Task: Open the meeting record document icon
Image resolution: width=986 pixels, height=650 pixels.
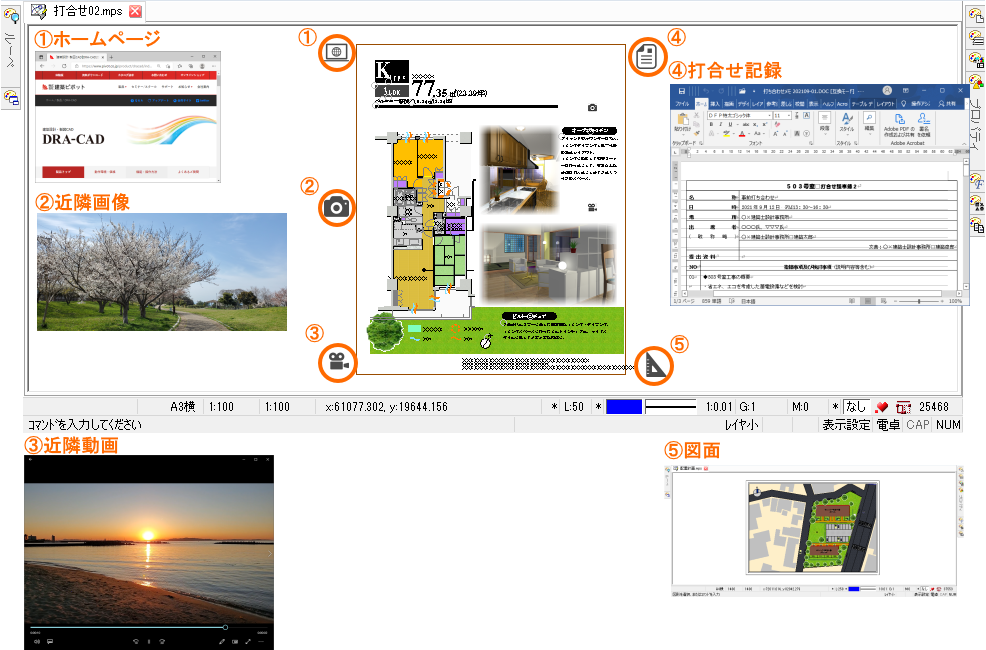Action: (646, 57)
